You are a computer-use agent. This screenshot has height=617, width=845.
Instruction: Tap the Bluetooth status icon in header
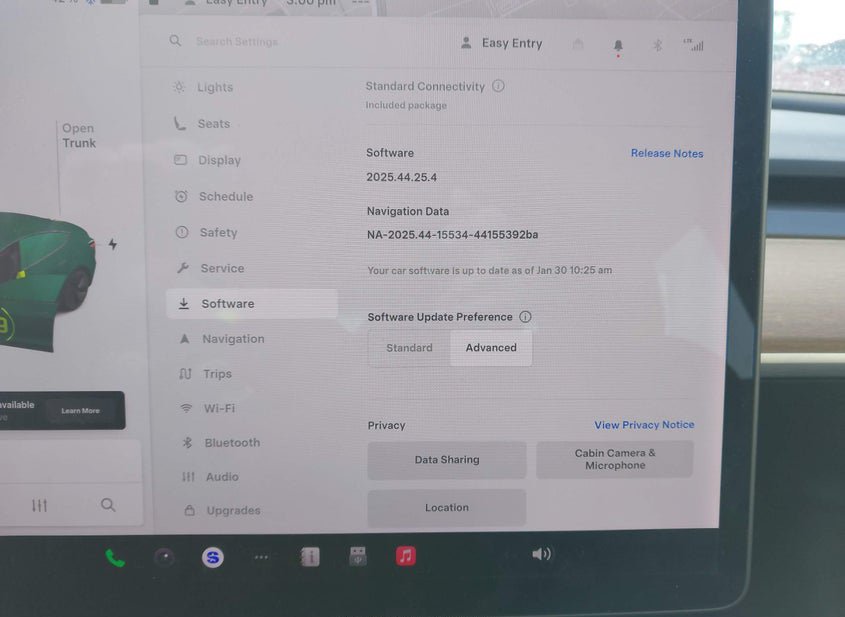click(657, 45)
